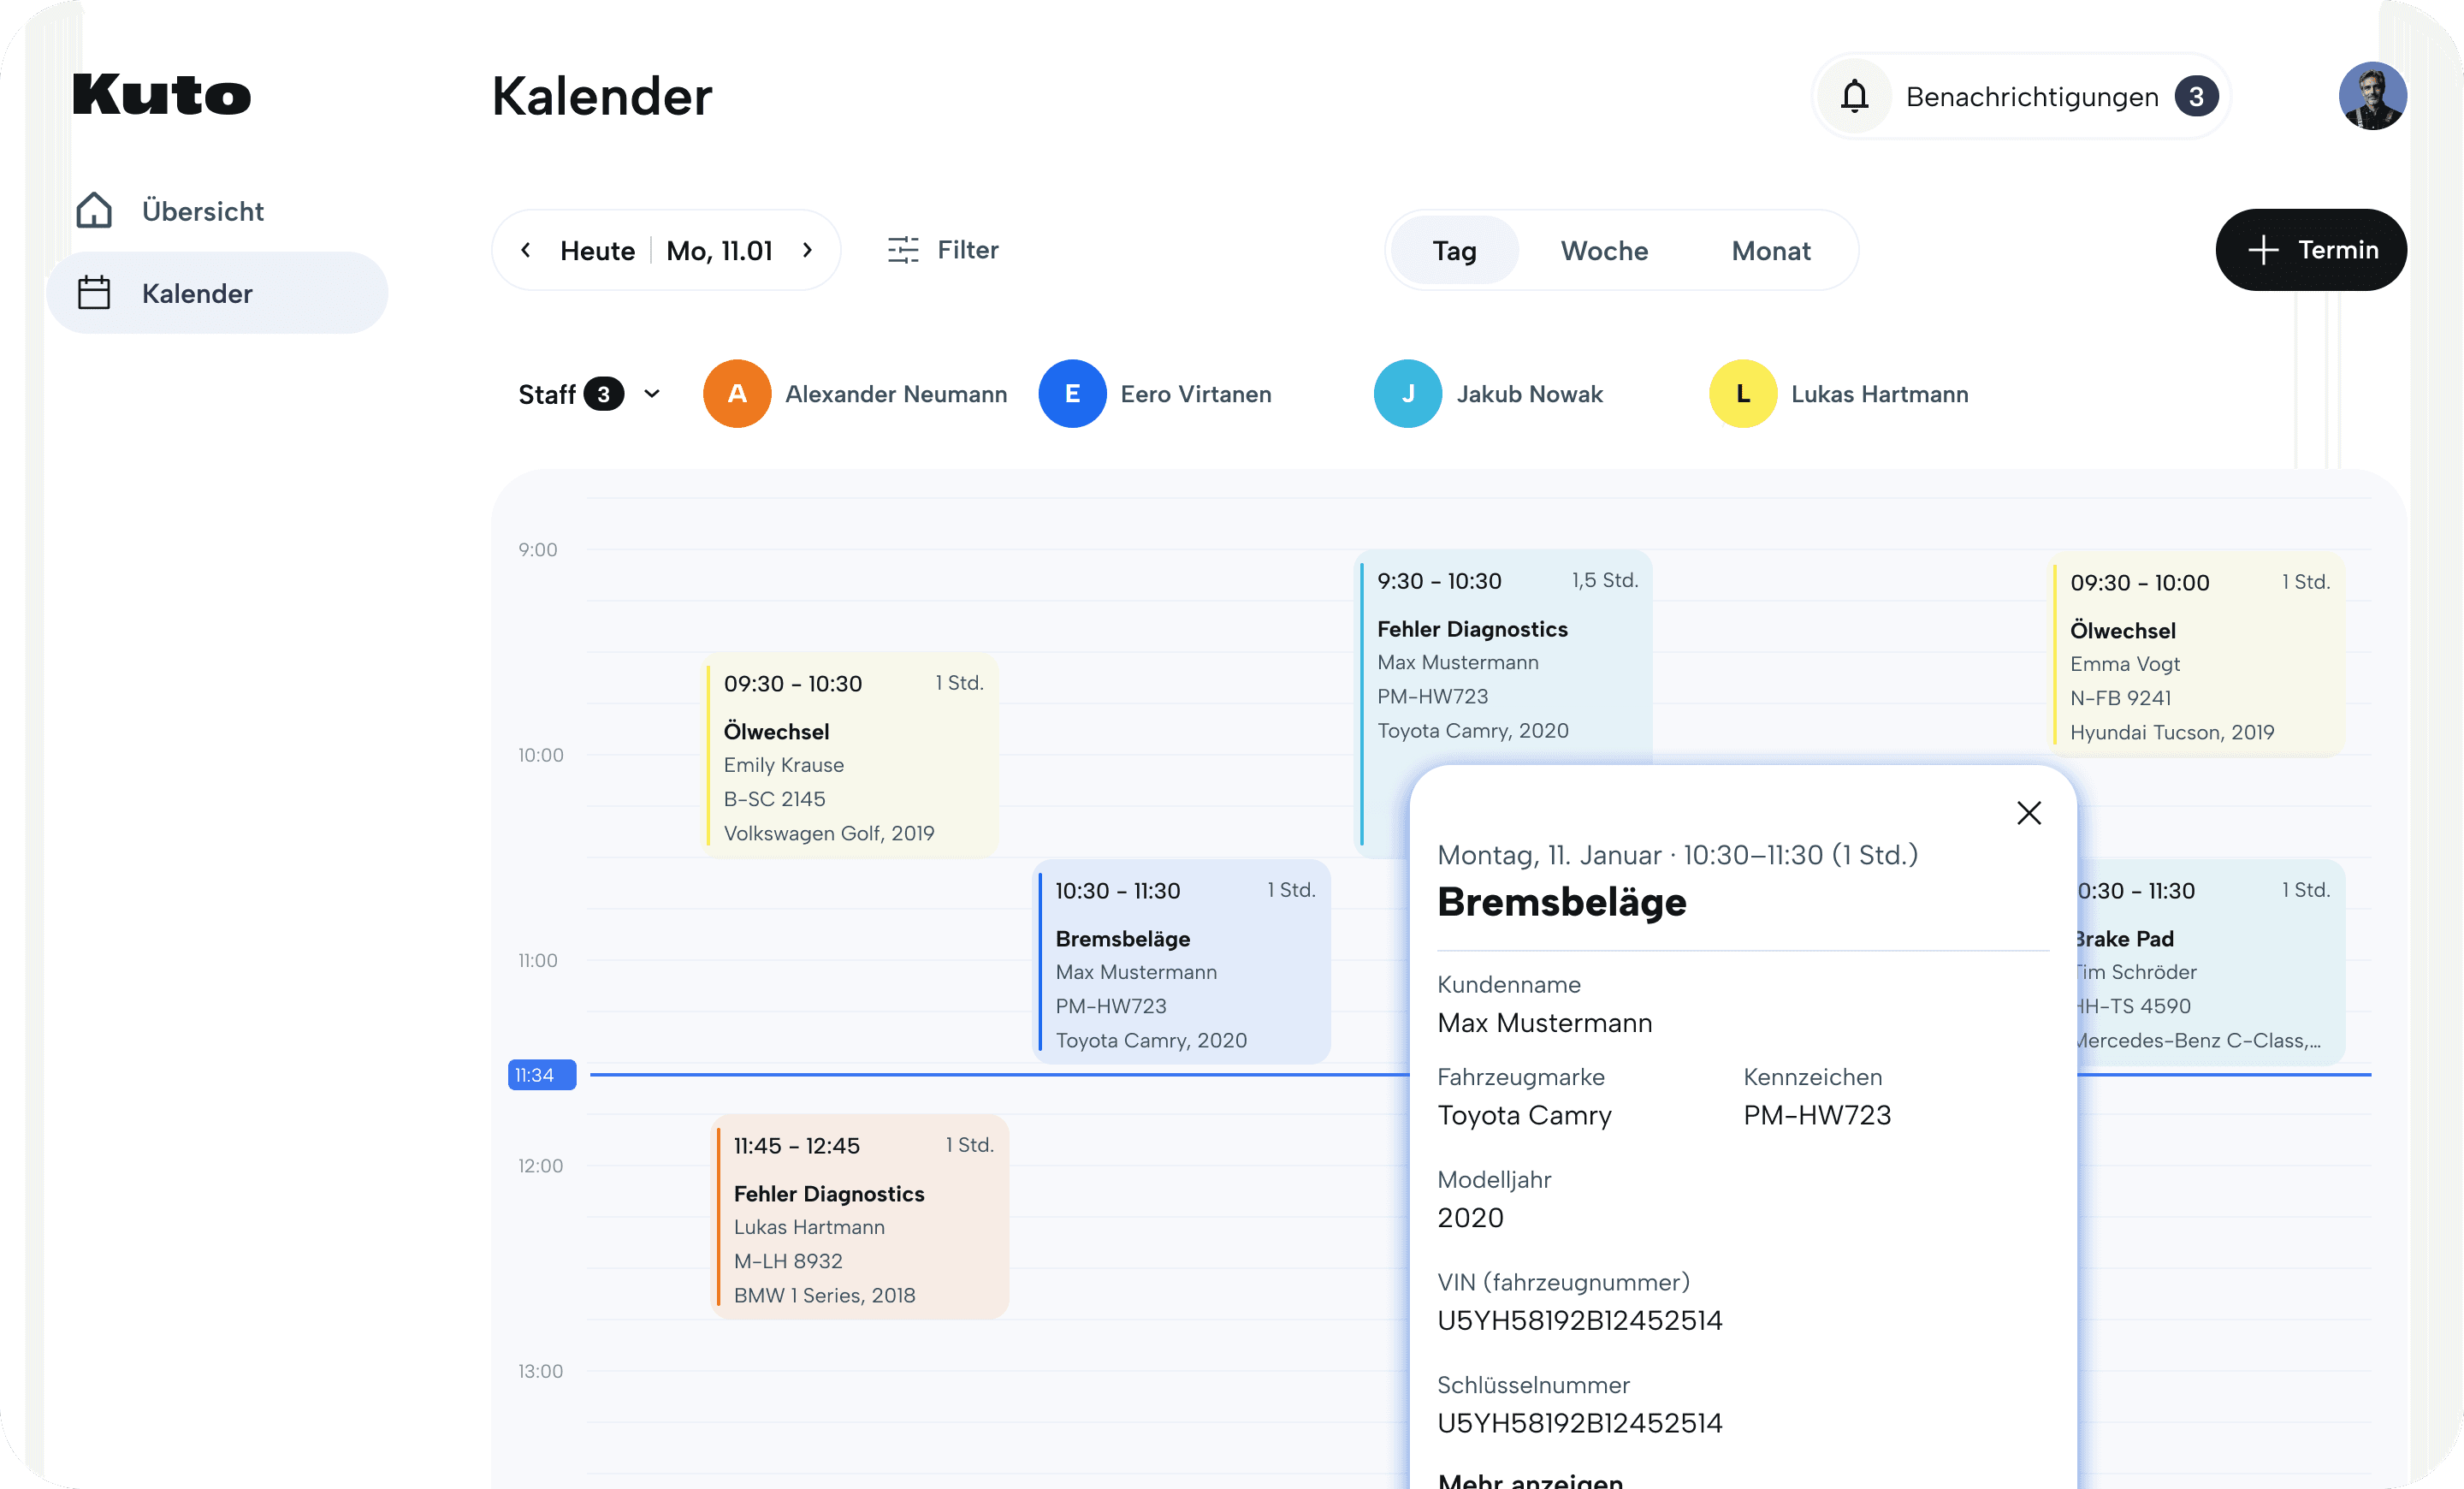Go to next day with right arrow
This screenshot has height=1489, width=2464.
click(807, 250)
